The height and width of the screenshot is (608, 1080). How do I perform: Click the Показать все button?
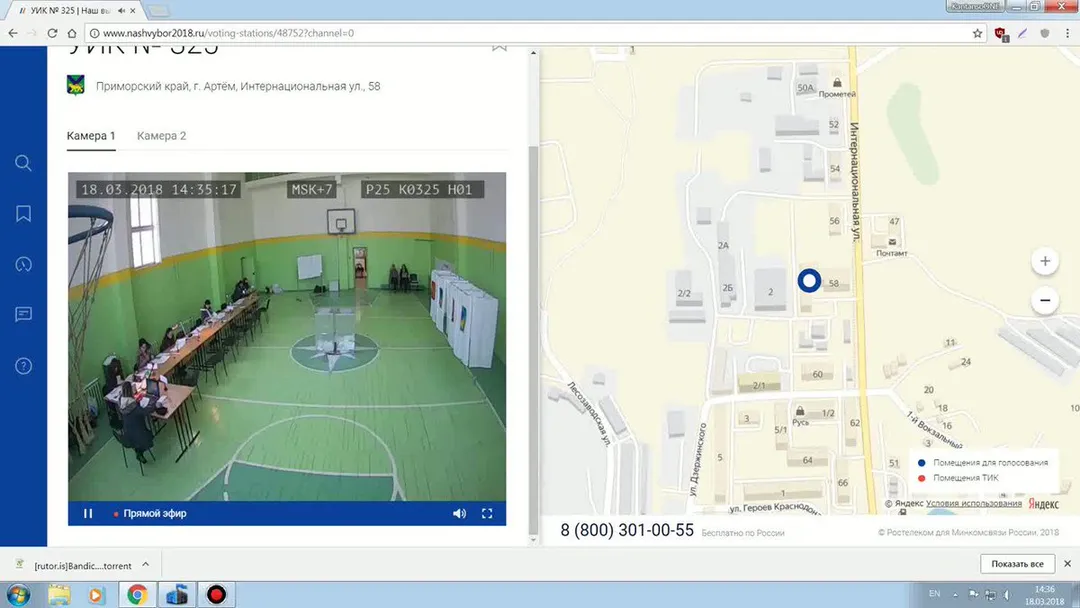pos(1017,564)
